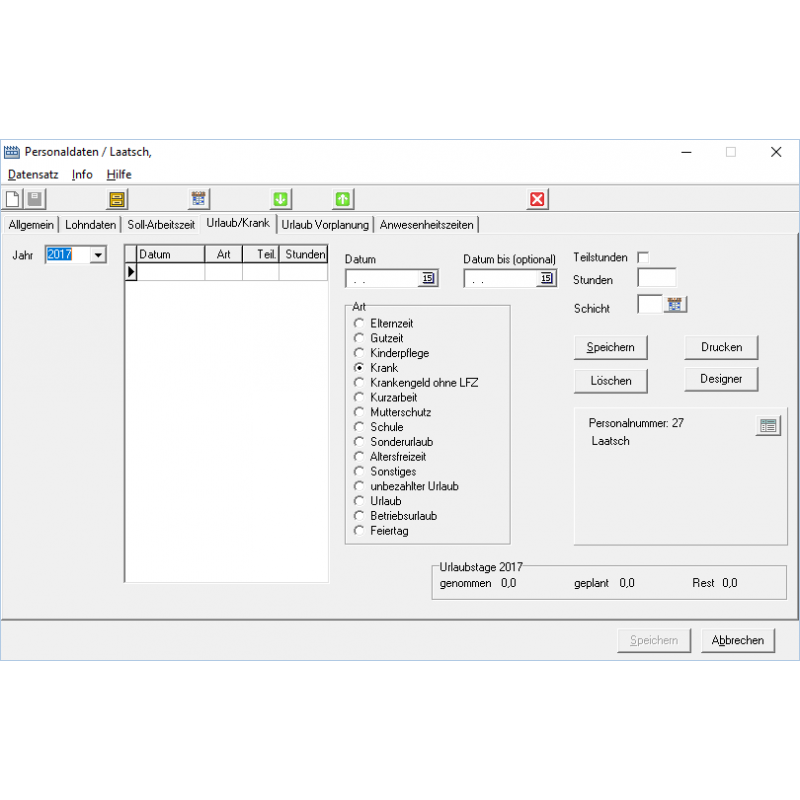
Task: Select the Elternzeit radio option
Action: coord(359,324)
